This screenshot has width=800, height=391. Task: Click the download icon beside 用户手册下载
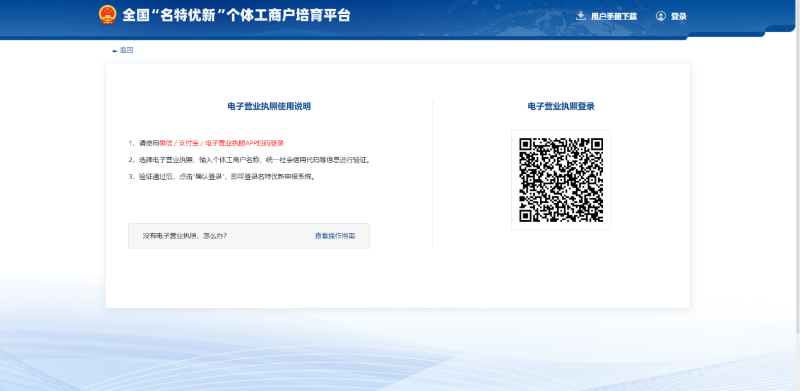[x=581, y=16]
